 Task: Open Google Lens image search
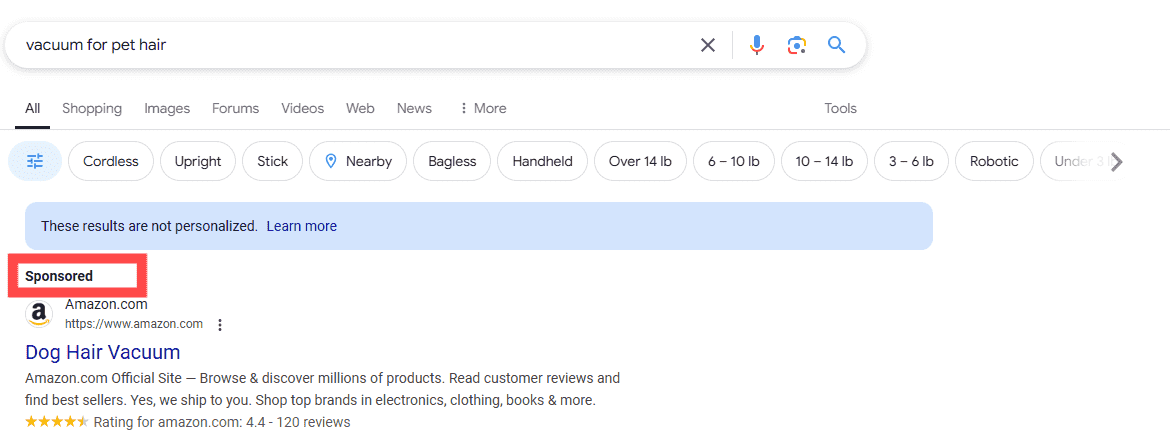click(x=796, y=45)
